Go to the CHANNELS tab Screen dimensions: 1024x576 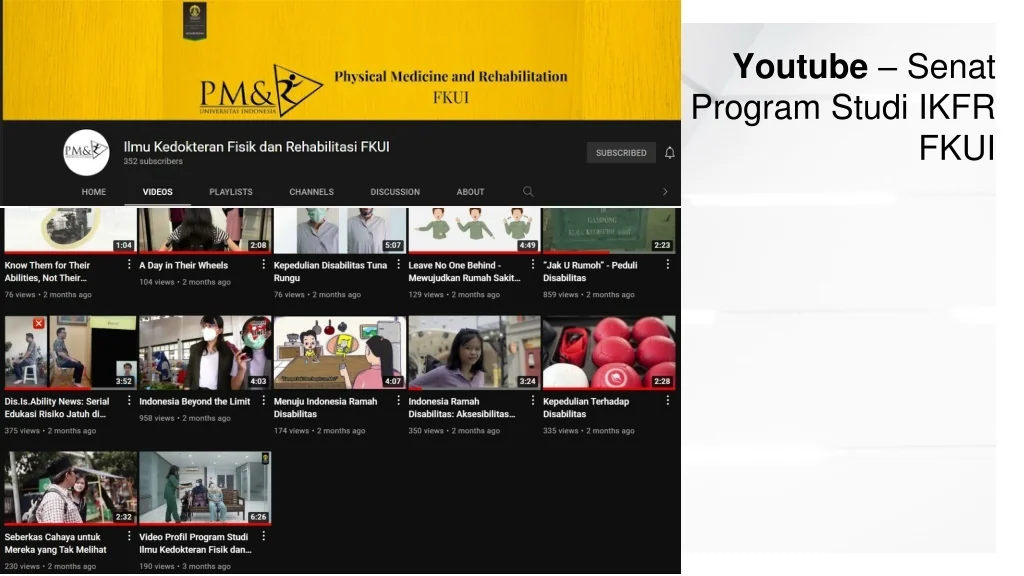tap(312, 192)
